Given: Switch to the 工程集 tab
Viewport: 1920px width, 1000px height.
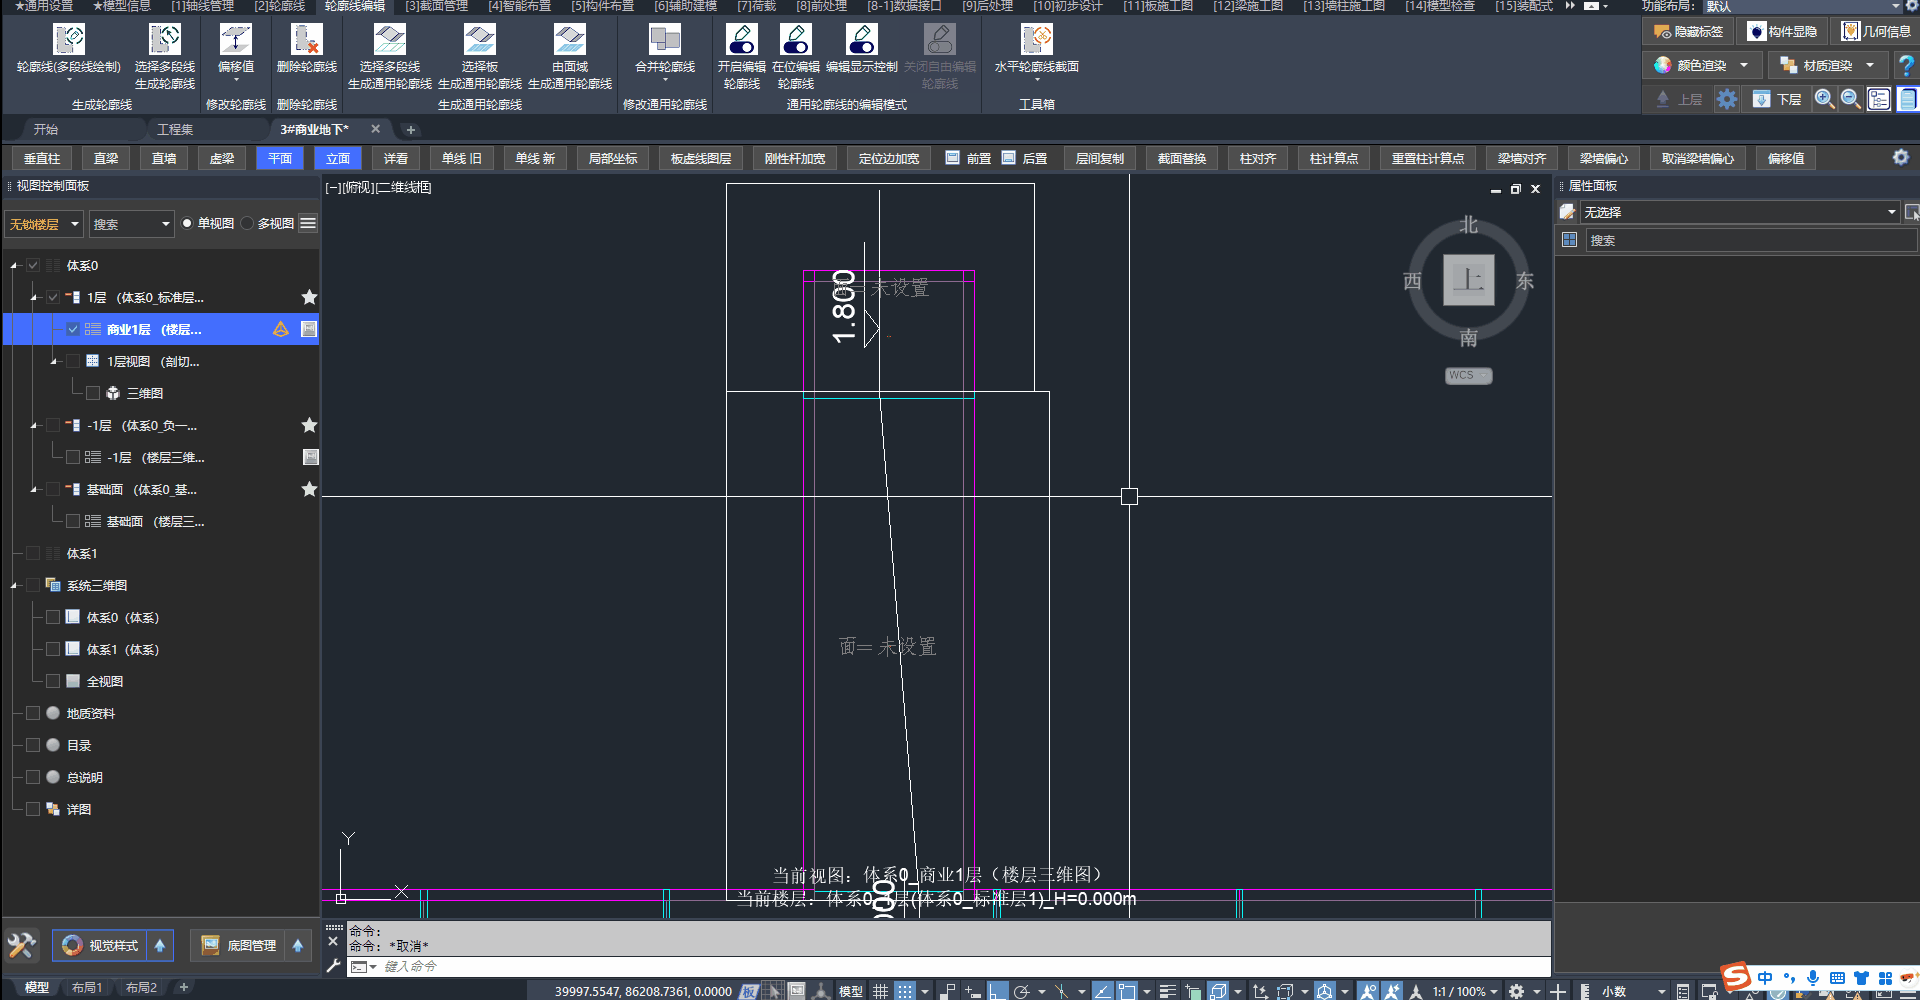Looking at the screenshot, I should tap(175, 129).
